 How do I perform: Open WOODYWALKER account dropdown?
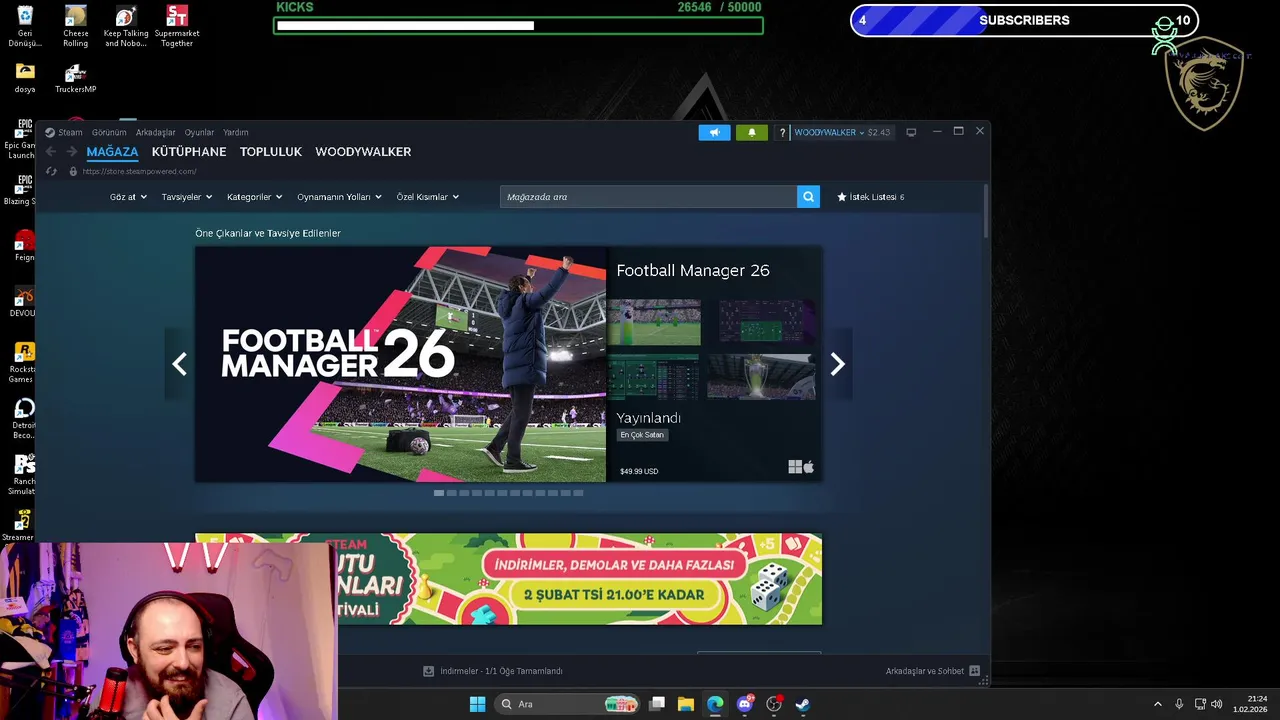point(842,132)
